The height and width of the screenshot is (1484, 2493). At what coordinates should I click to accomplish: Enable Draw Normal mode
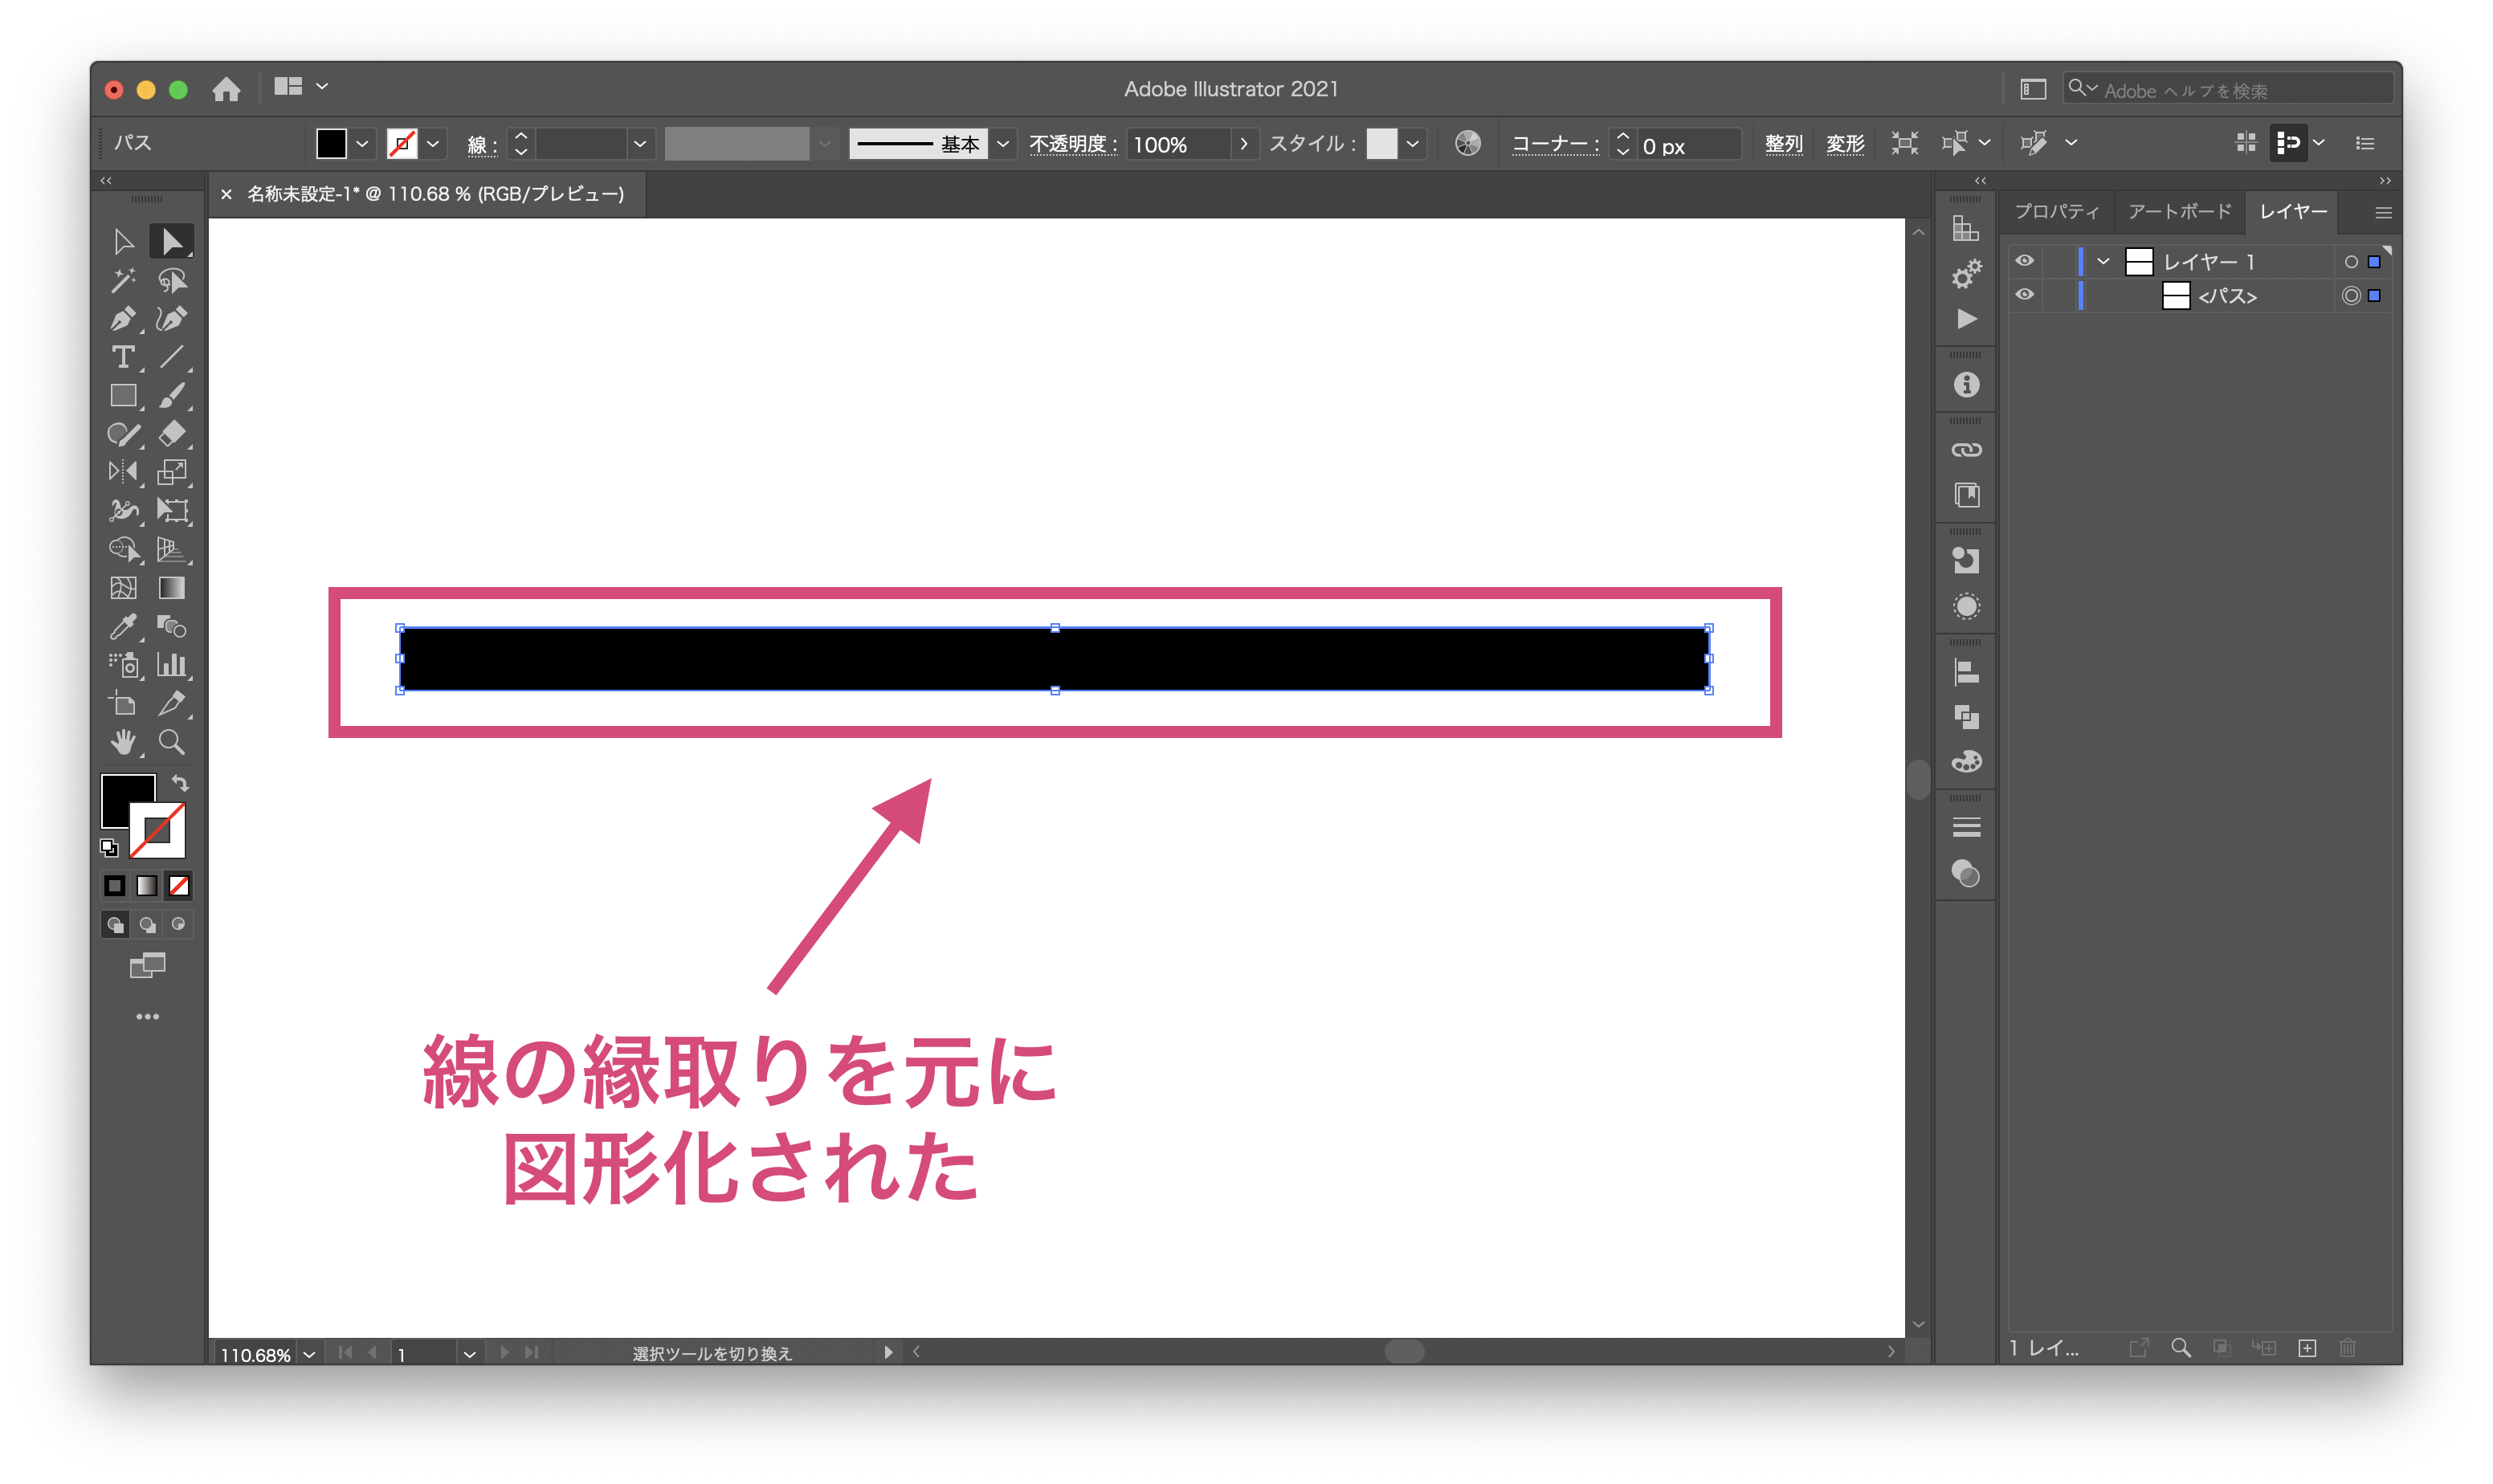pos(115,925)
